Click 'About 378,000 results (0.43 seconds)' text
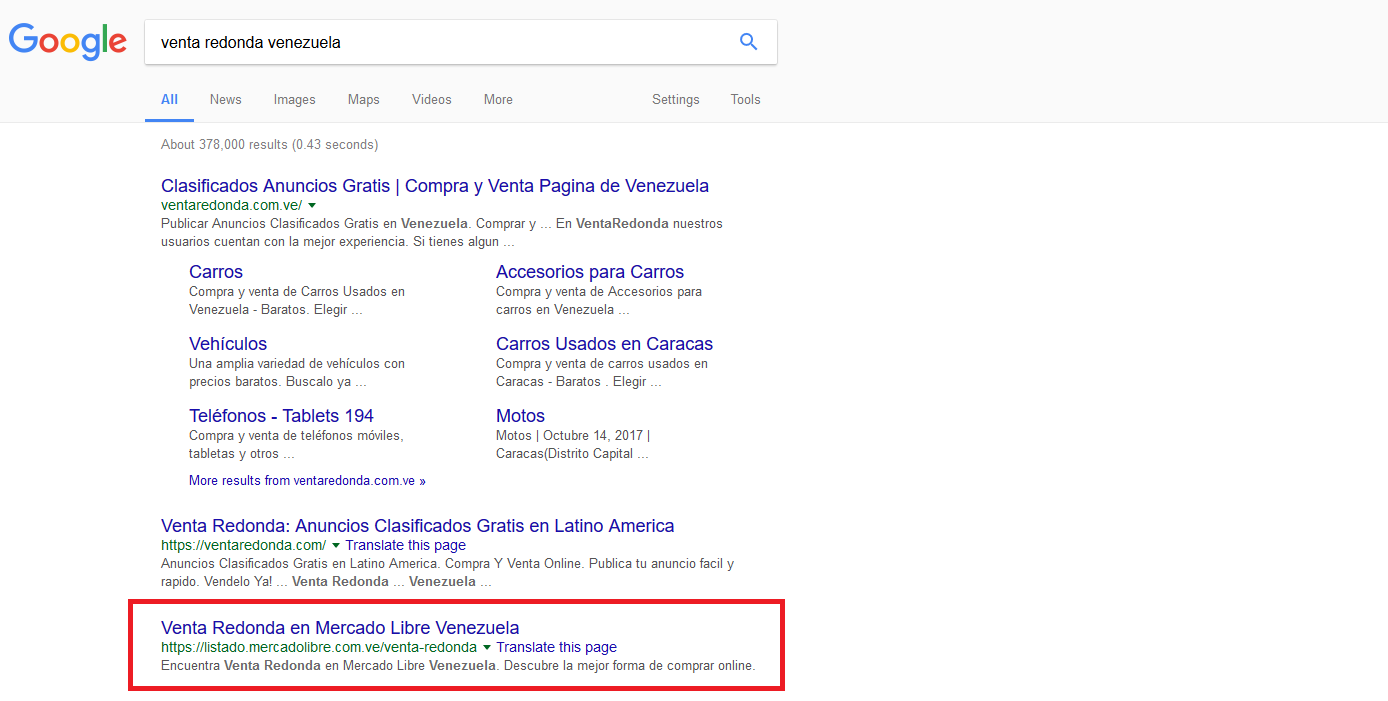1388x701 pixels. 270,145
